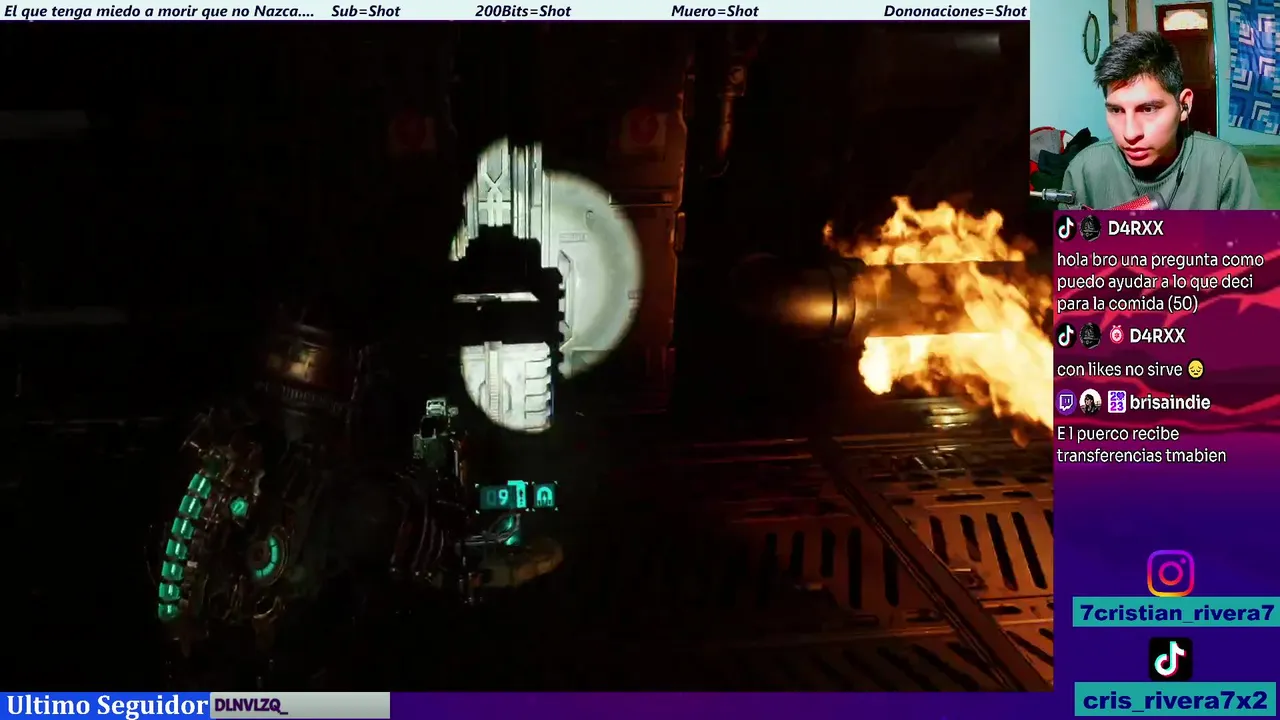Select the in-game ammo counter hologram
Image resolution: width=1280 pixels, height=720 pixels.
(x=517, y=495)
